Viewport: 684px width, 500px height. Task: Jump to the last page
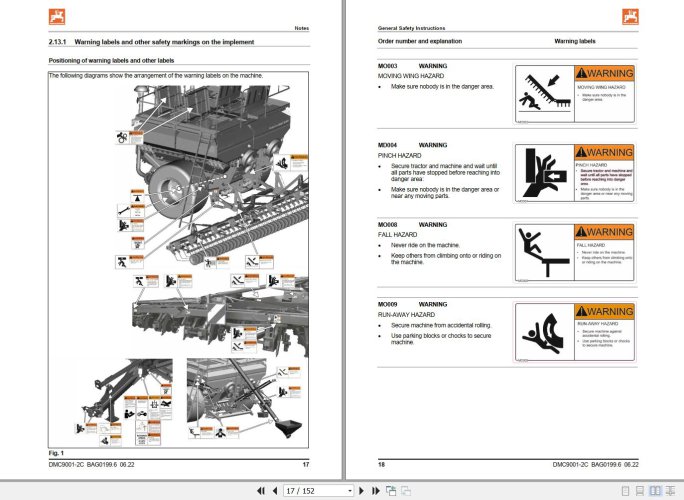click(376, 491)
